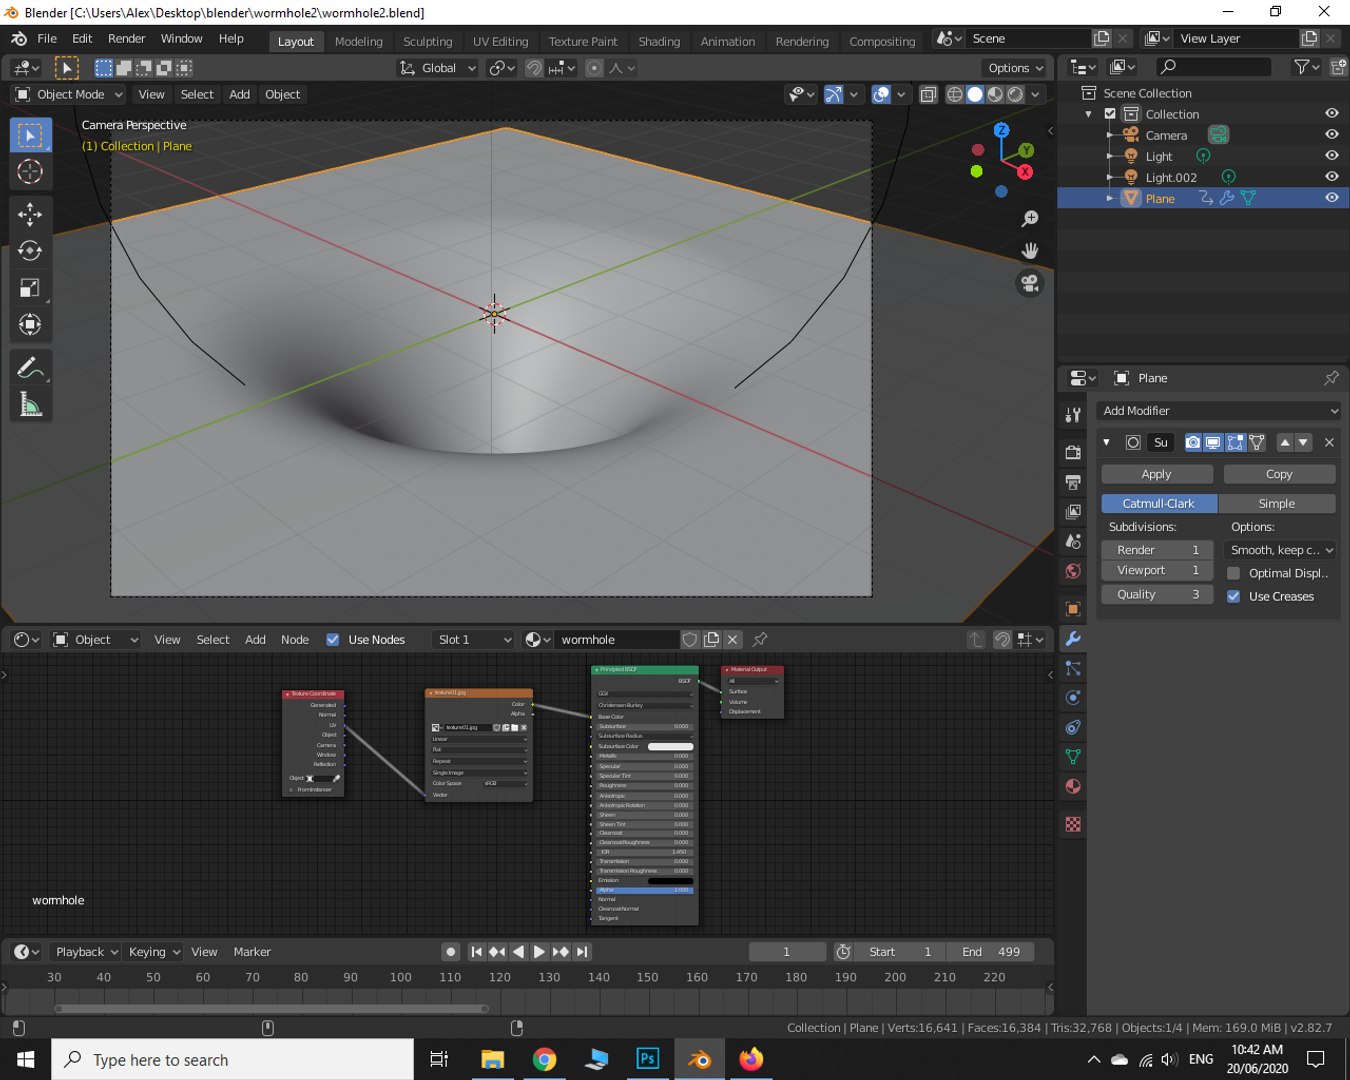Disable the Use Nodes checkbox
This screenshot has width=1350, height=1080.
tap(333, 640)
